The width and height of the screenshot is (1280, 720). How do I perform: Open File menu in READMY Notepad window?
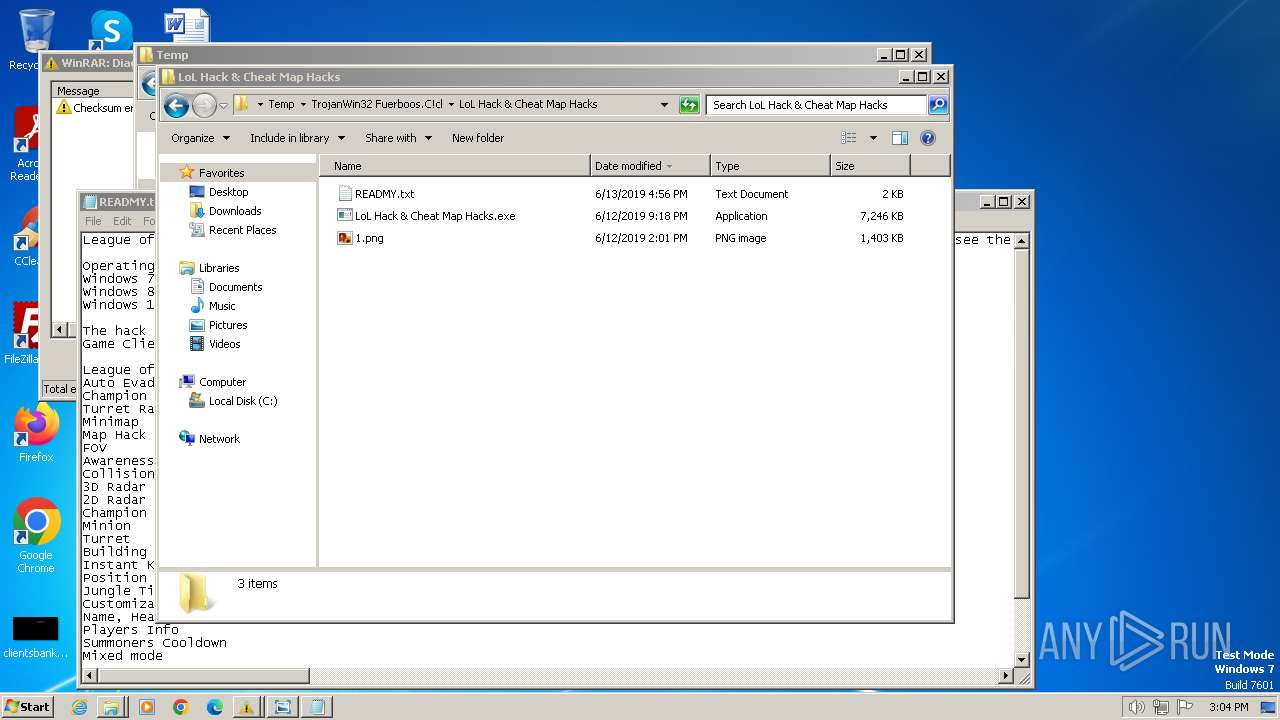point(93,221)
